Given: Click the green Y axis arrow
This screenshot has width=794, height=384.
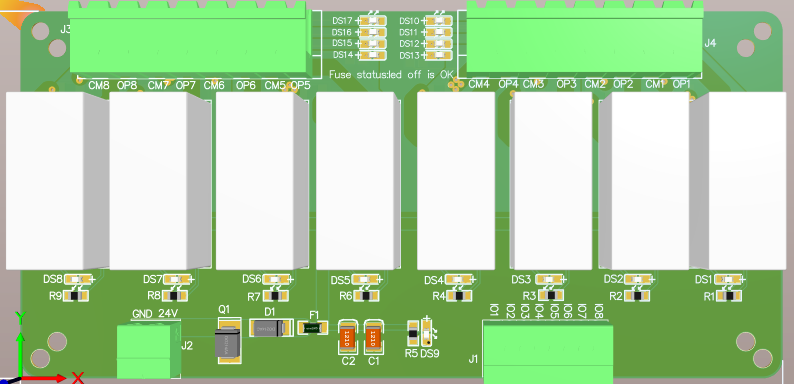Looking at the screenshot, I should (x=20, y=344).
